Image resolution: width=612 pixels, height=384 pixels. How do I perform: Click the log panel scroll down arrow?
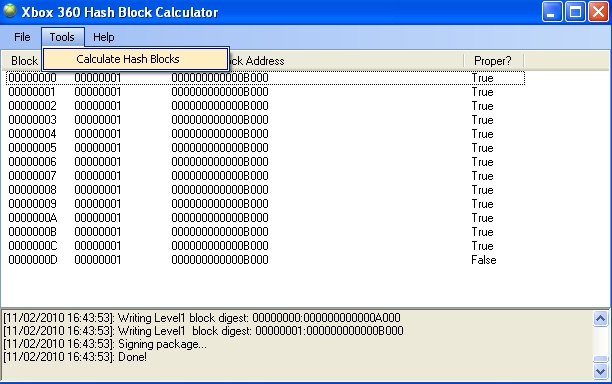[x=600, y=371]
